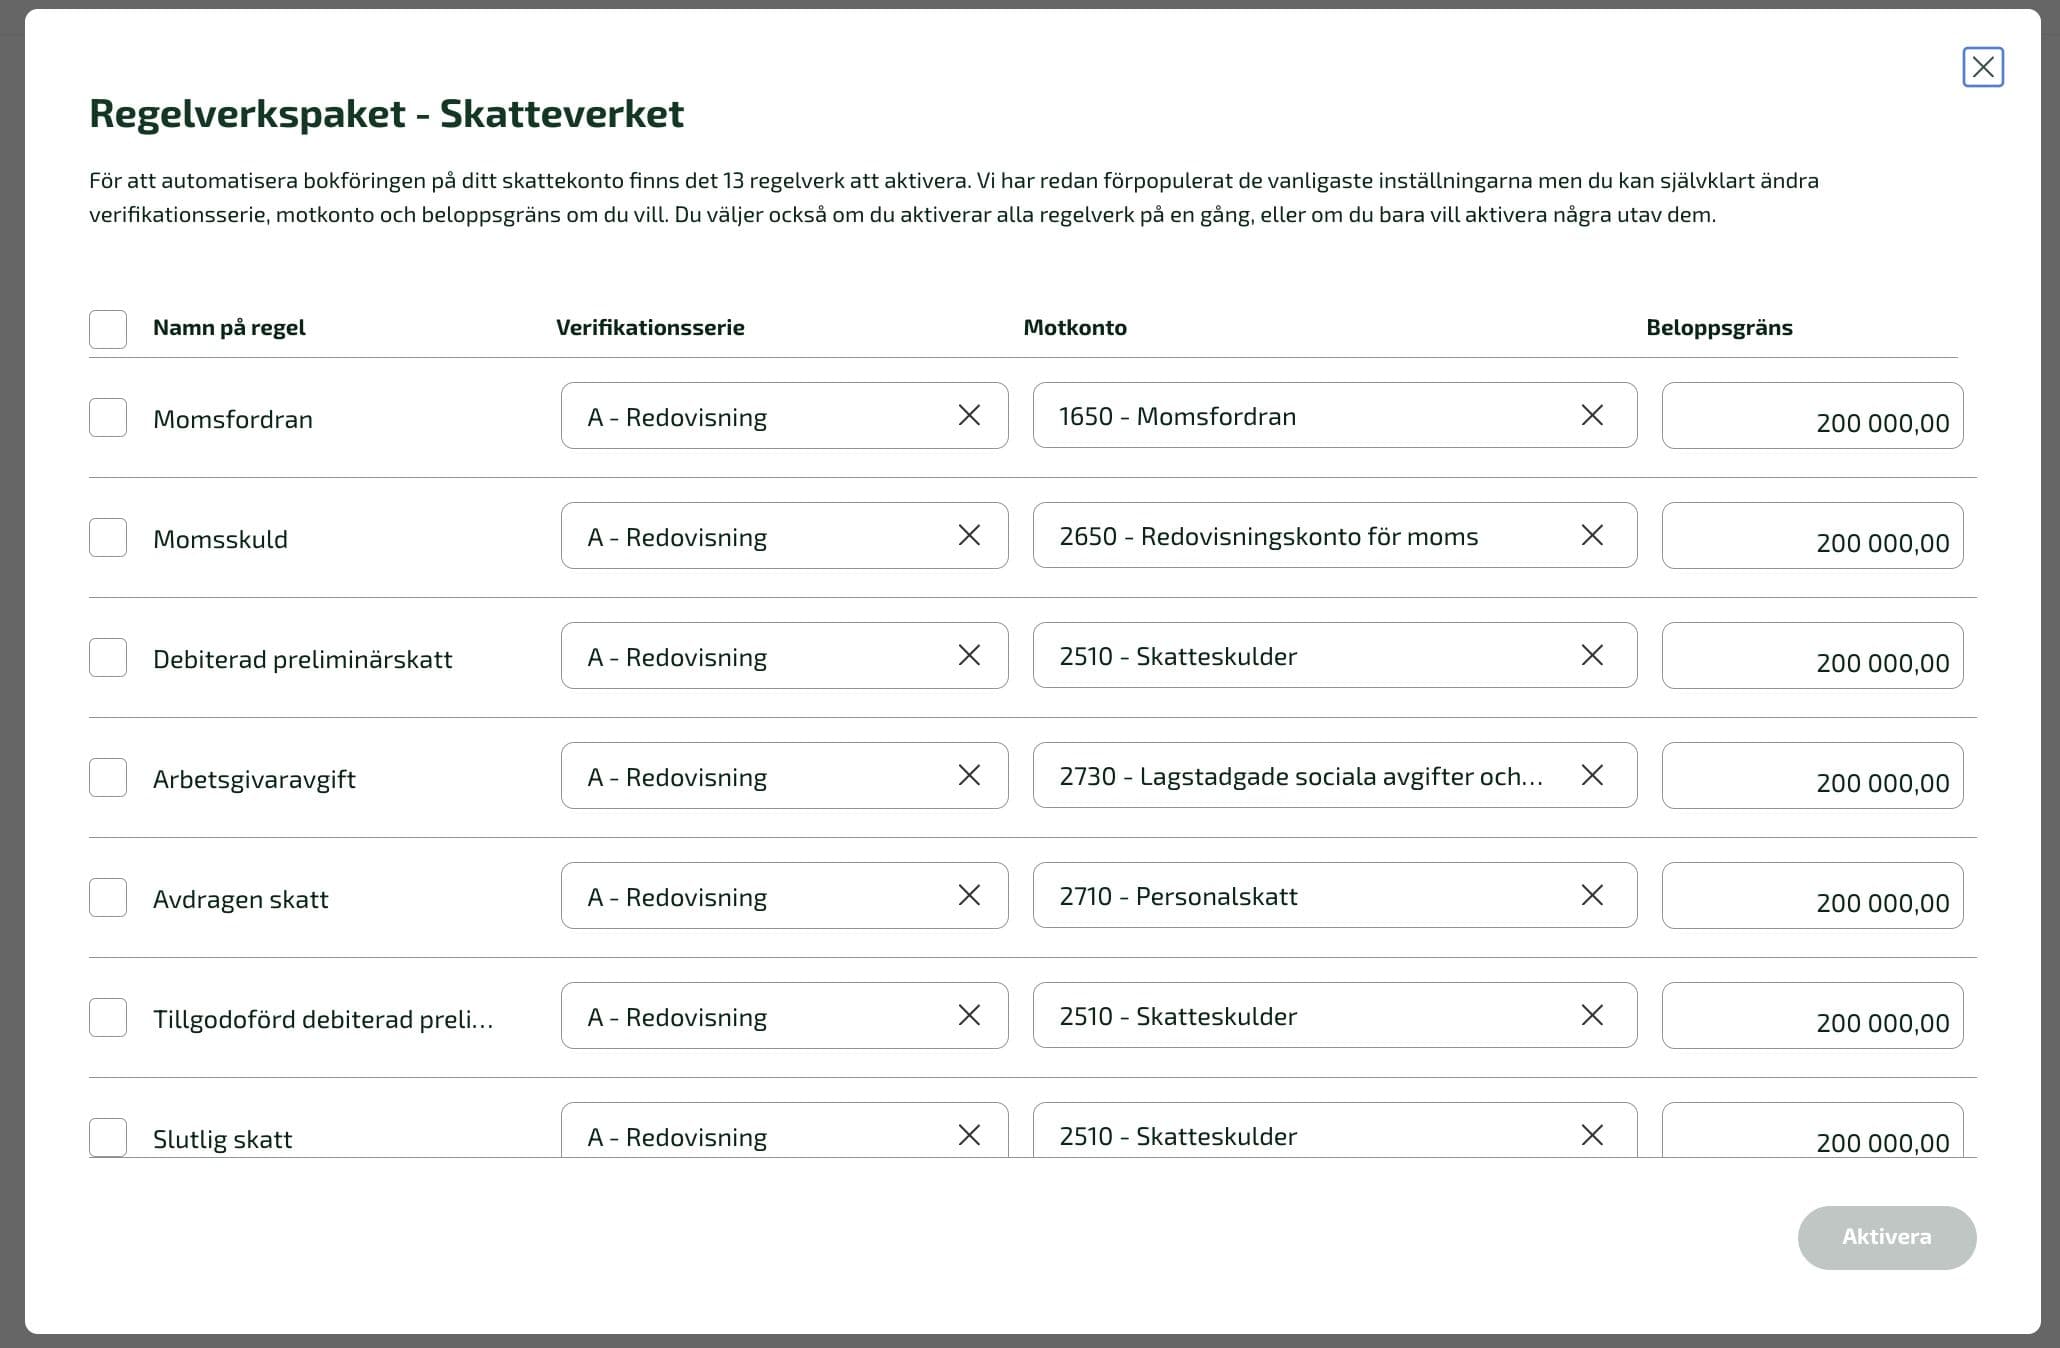The height and width of the screenshot is (1348, 2060).
Task: Click the Verifikationsserie column header
Action: [x=650, y=328]
